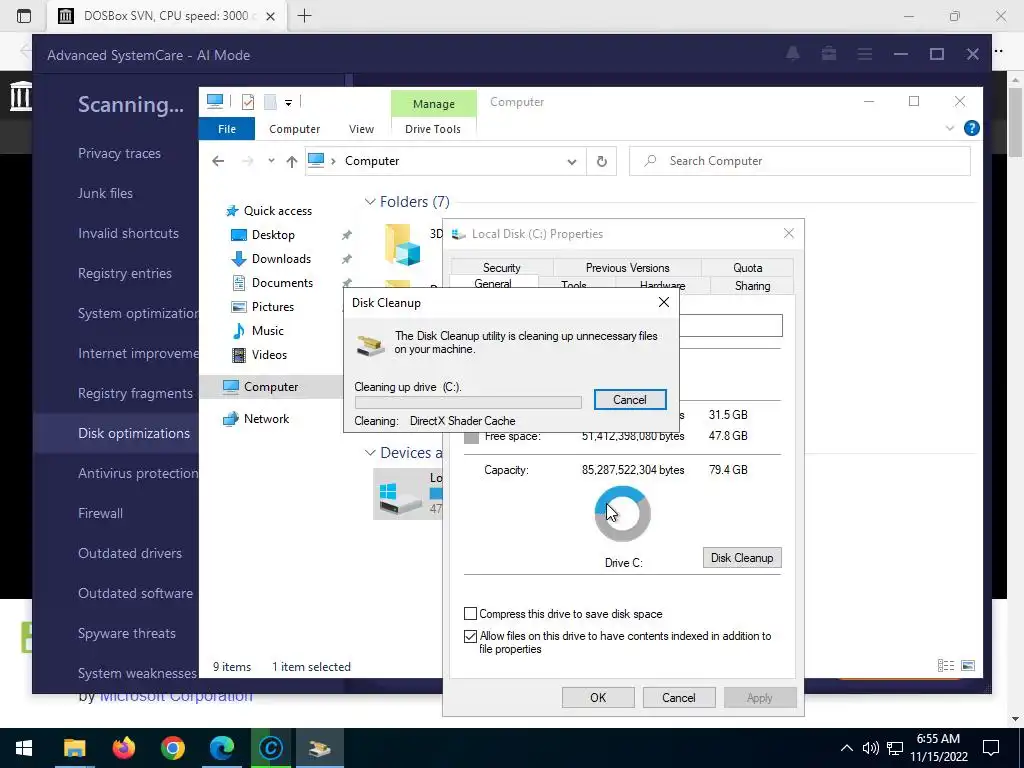Open the Drive Tools ribbon tab
Screen dimensions: 1024x768
click(x=433, y=129)
